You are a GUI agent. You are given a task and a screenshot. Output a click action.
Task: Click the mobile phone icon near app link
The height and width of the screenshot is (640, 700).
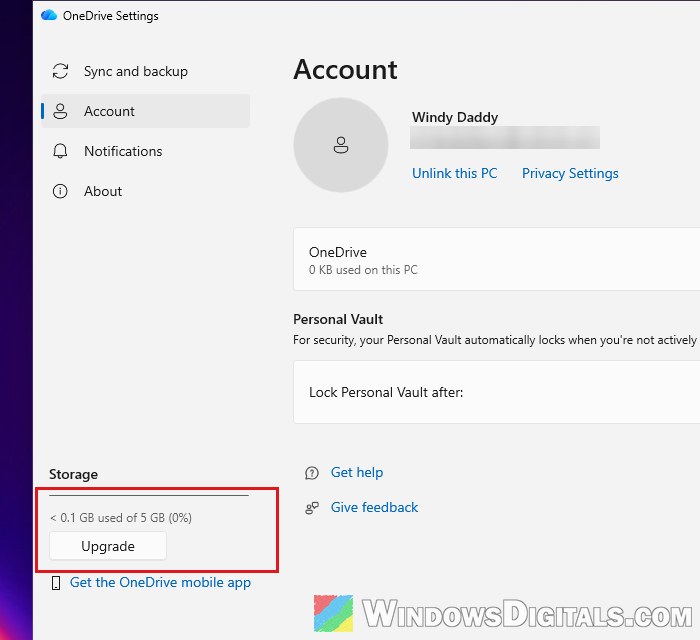coord(56,583)
